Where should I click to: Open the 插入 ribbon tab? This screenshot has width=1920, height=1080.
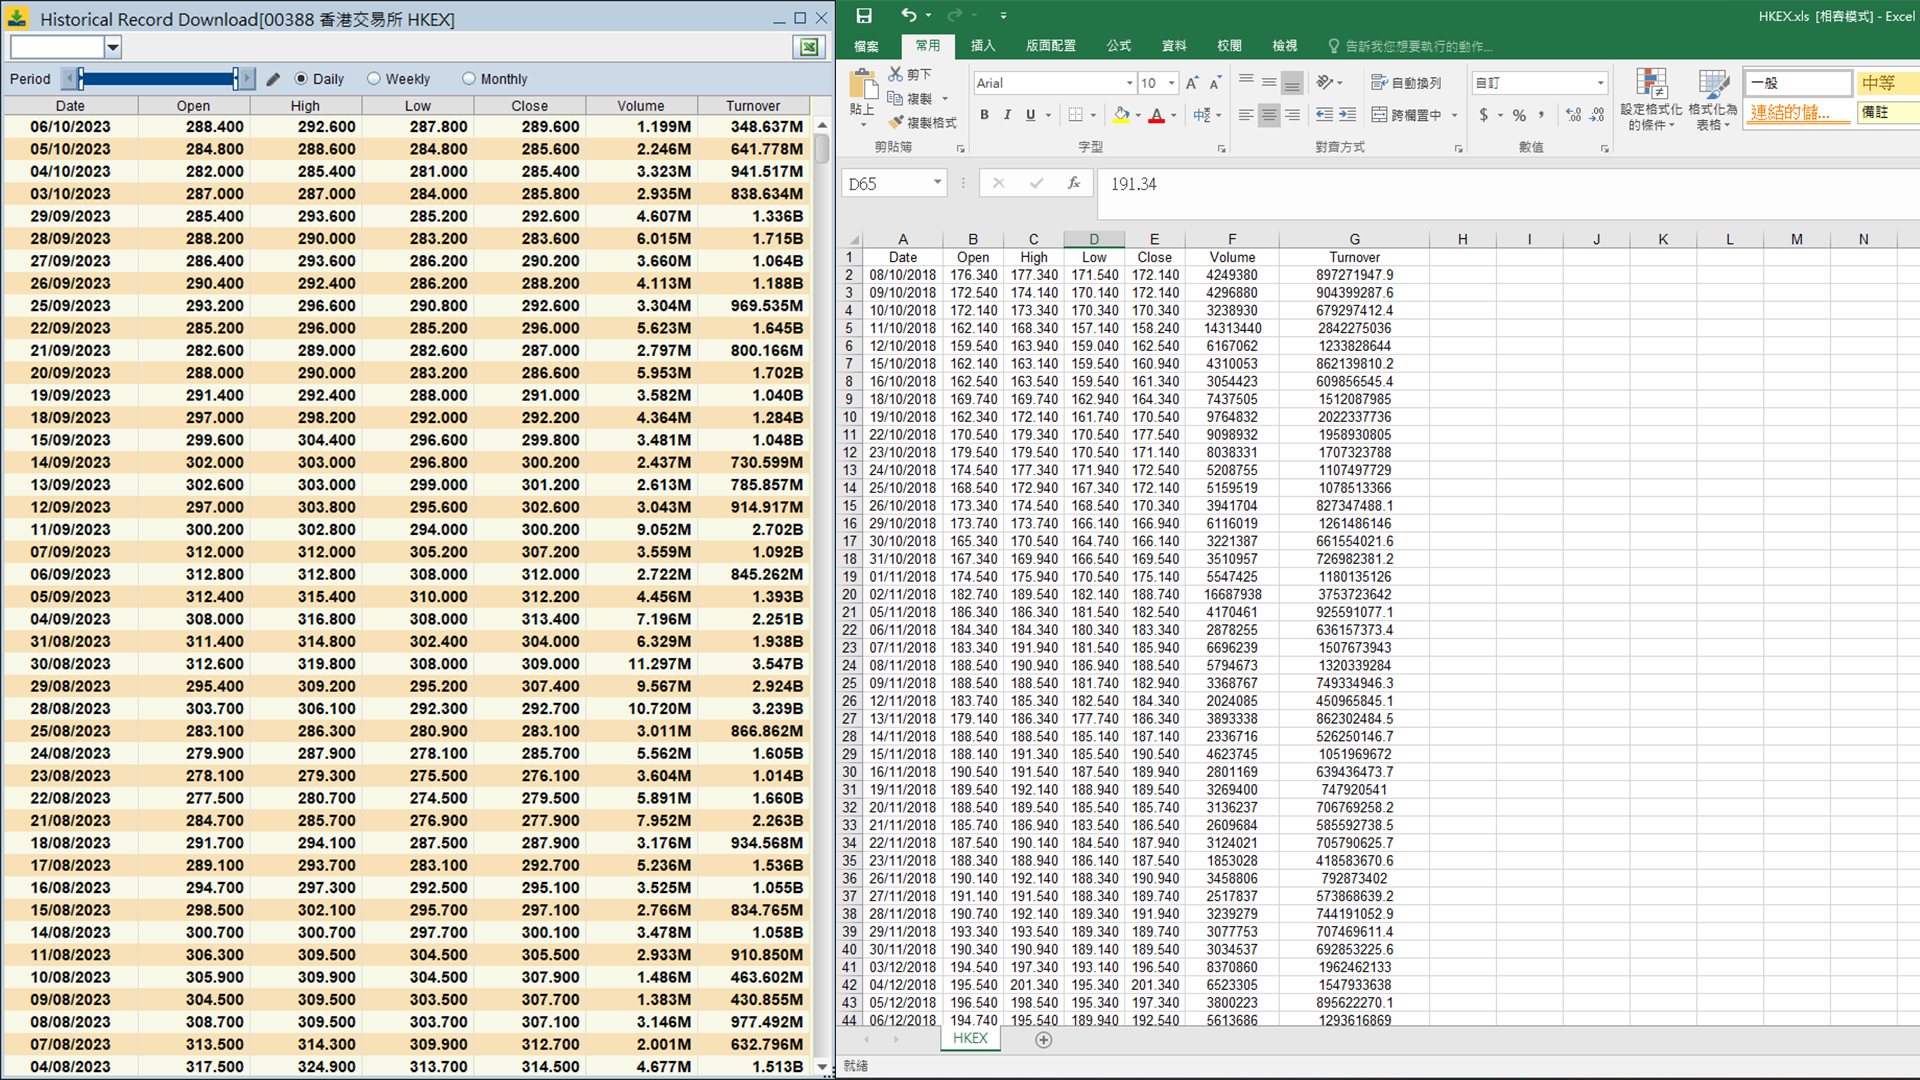click(x=982, y=46)
